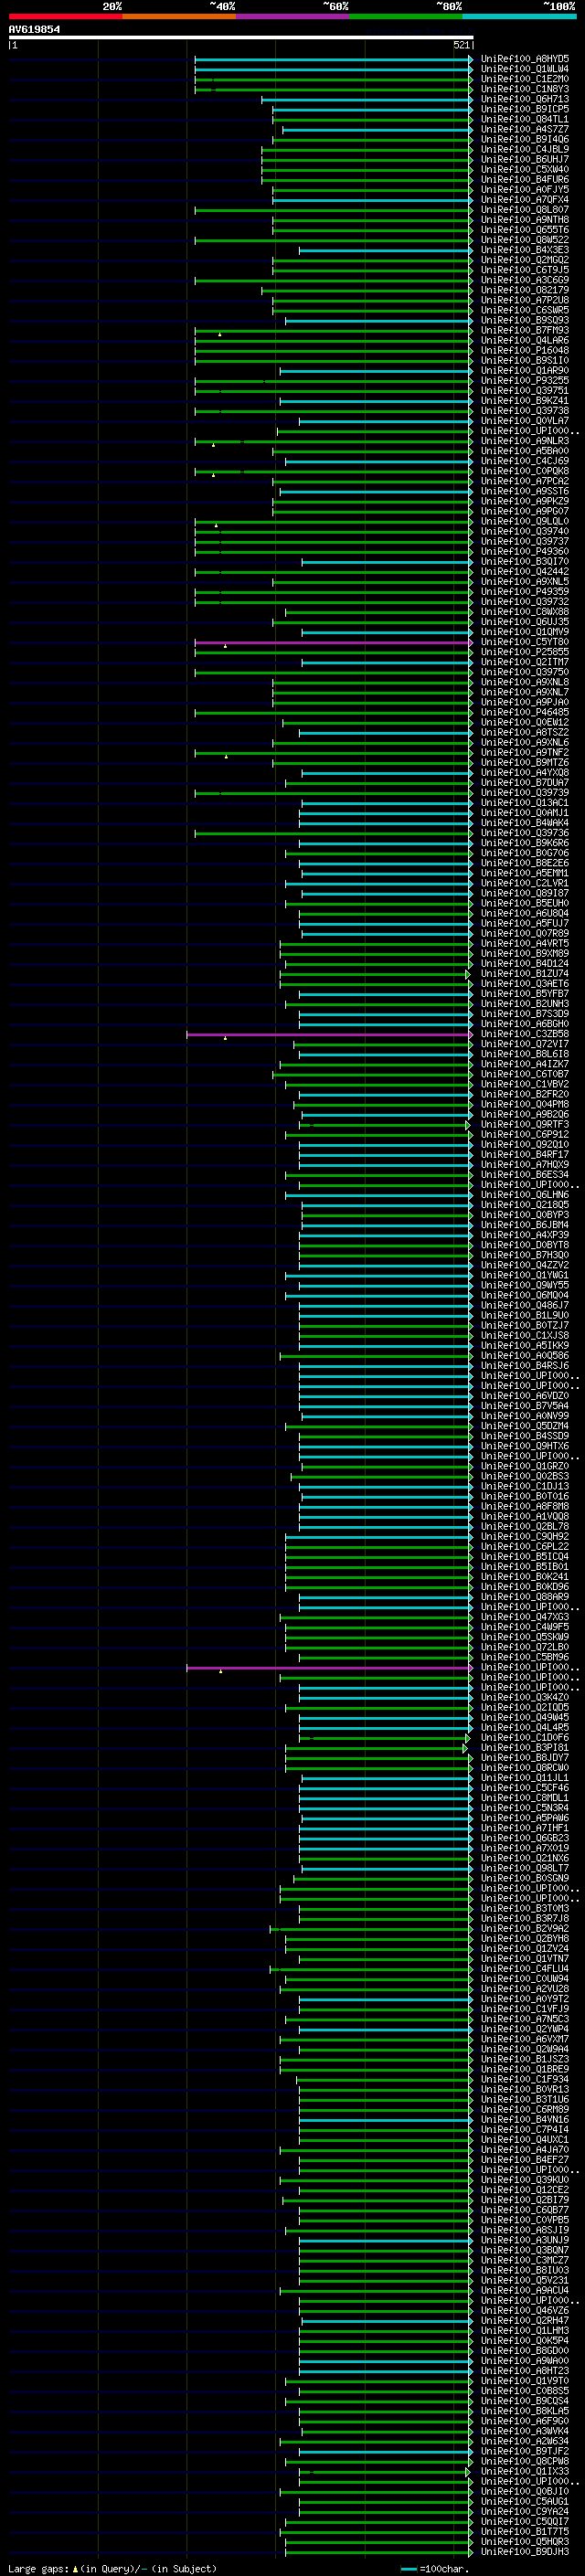
Task: Select the UniRef100_A2W634 row label
Action: (525, 2441)
